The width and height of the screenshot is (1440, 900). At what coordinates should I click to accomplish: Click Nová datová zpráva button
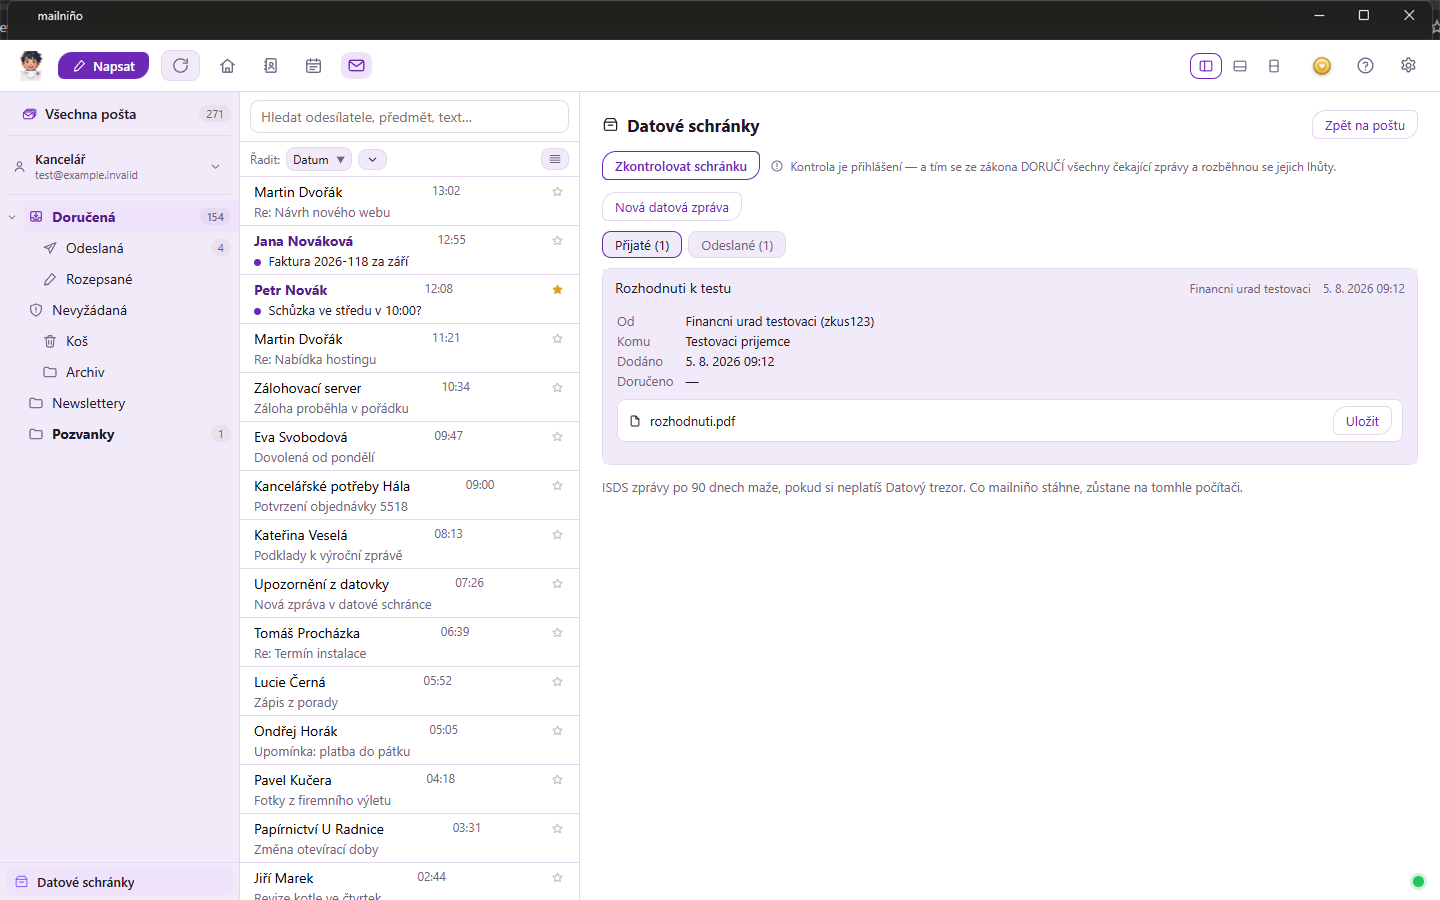(672, 207)
